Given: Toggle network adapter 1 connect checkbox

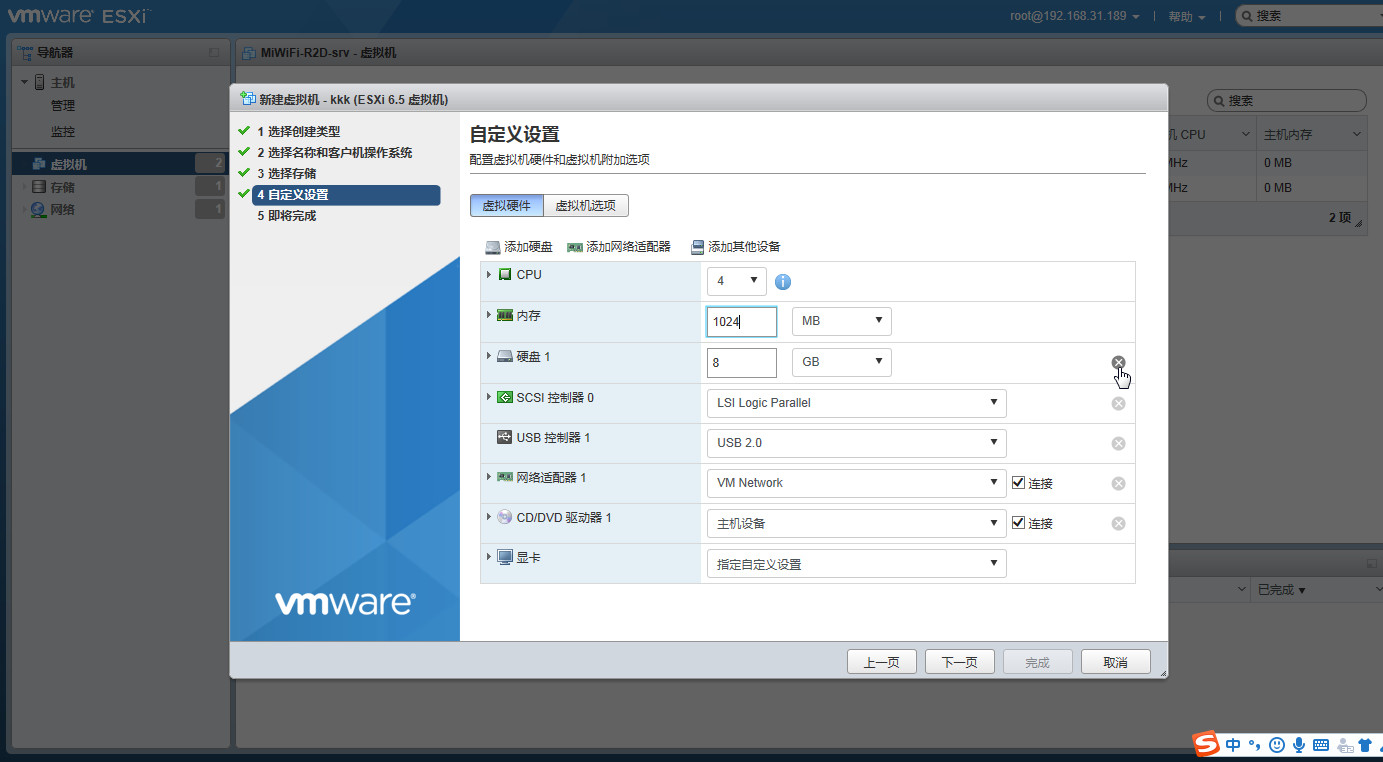Looking at the screenshot, I should [x=1018, y=482].
